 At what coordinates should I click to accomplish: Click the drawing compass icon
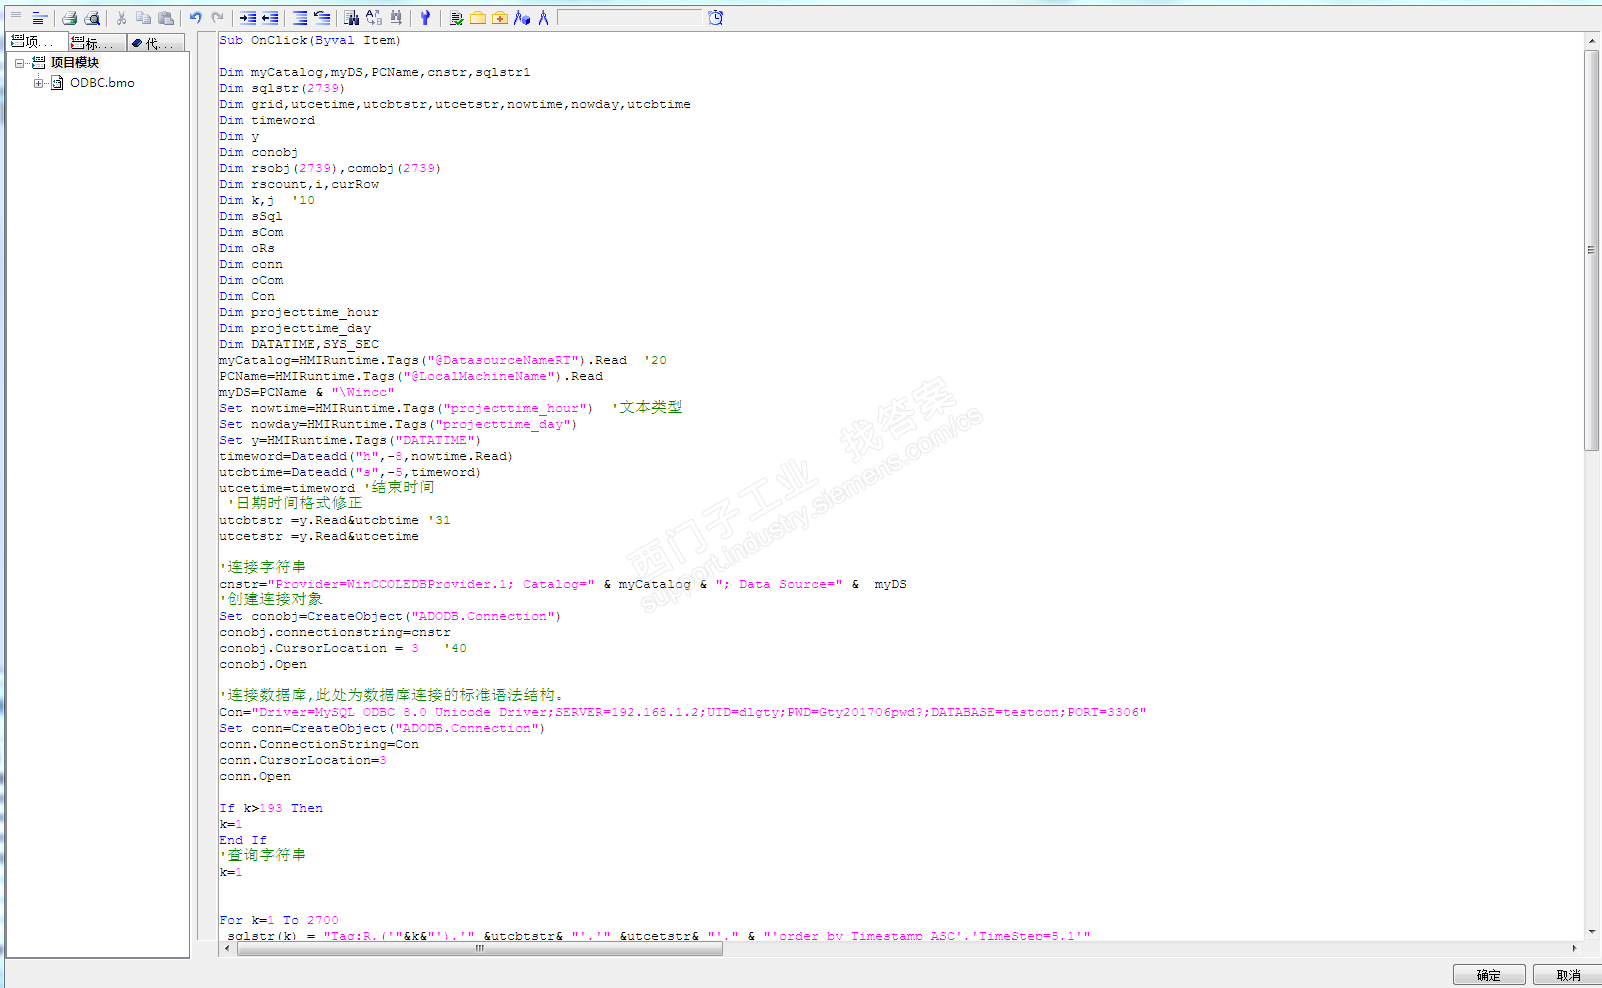543,18
